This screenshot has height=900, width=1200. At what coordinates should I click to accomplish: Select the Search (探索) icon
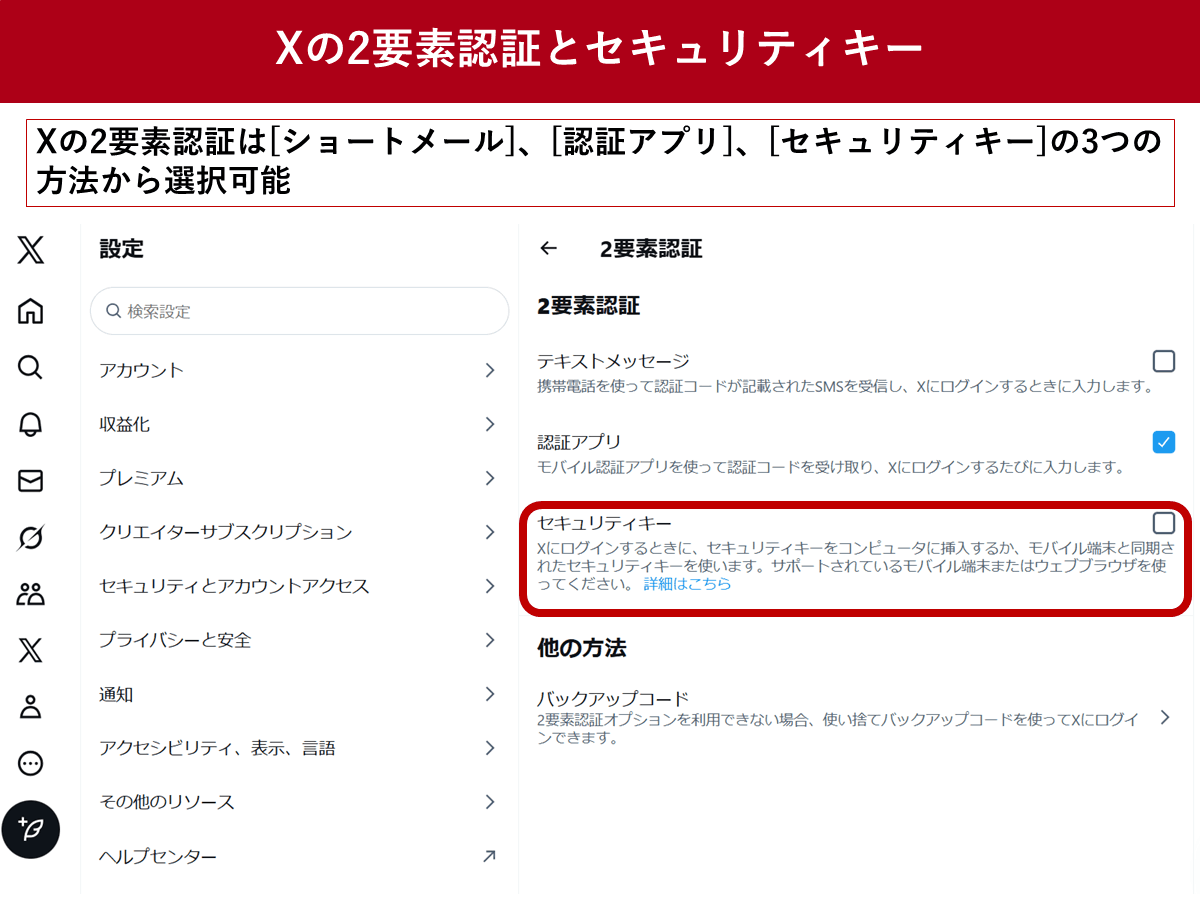point(30,368)
